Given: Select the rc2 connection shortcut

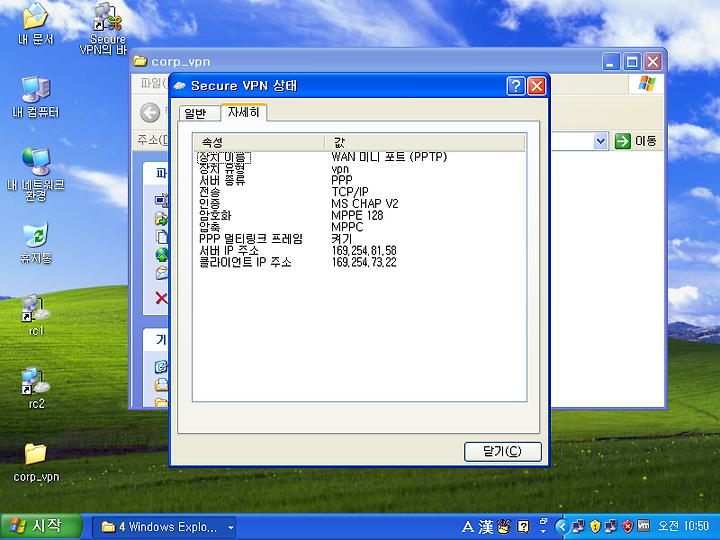Looking at the screenshot, I should (36, 388).
